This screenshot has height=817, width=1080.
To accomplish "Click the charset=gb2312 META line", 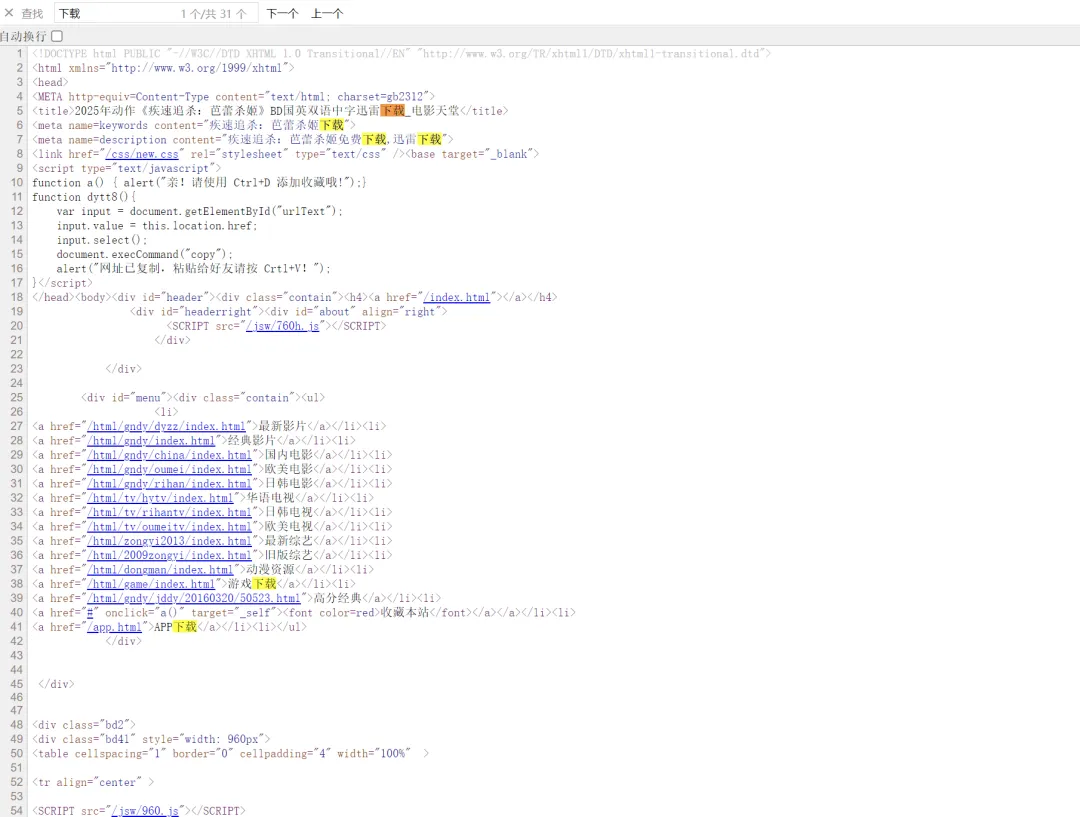I will click(233, 96).
